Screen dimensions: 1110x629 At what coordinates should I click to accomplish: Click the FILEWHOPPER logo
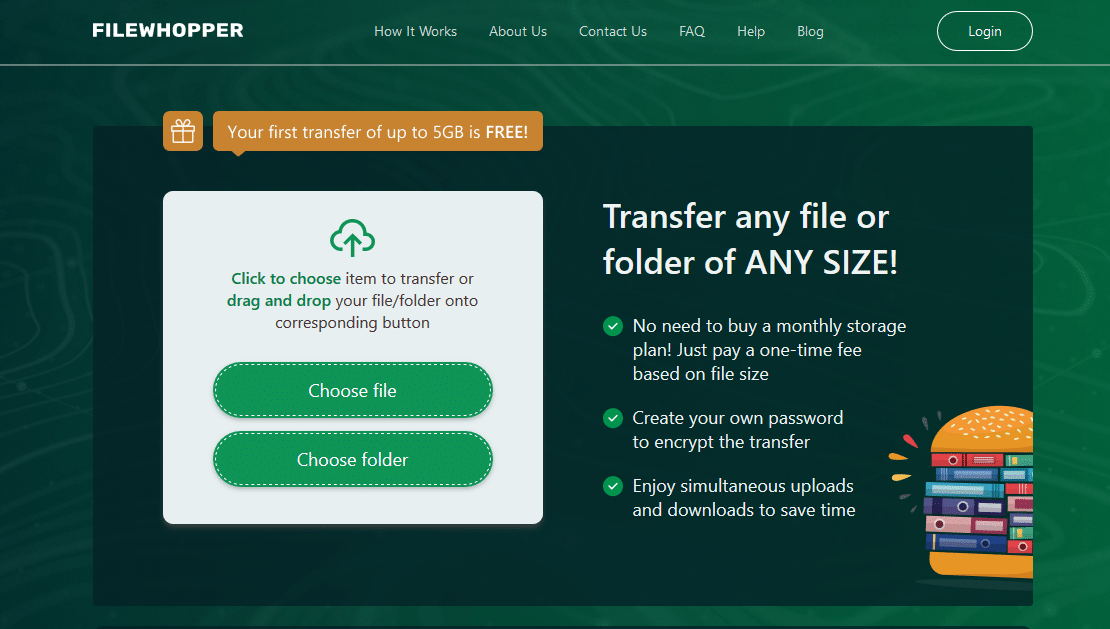click(168, 31)
